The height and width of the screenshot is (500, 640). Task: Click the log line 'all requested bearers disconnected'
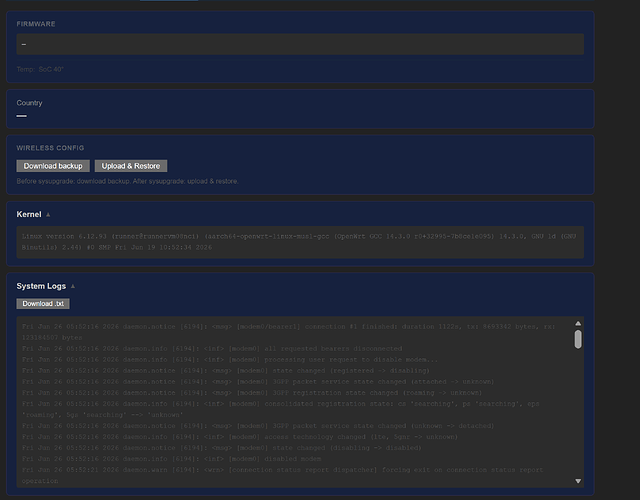point(212,349)
